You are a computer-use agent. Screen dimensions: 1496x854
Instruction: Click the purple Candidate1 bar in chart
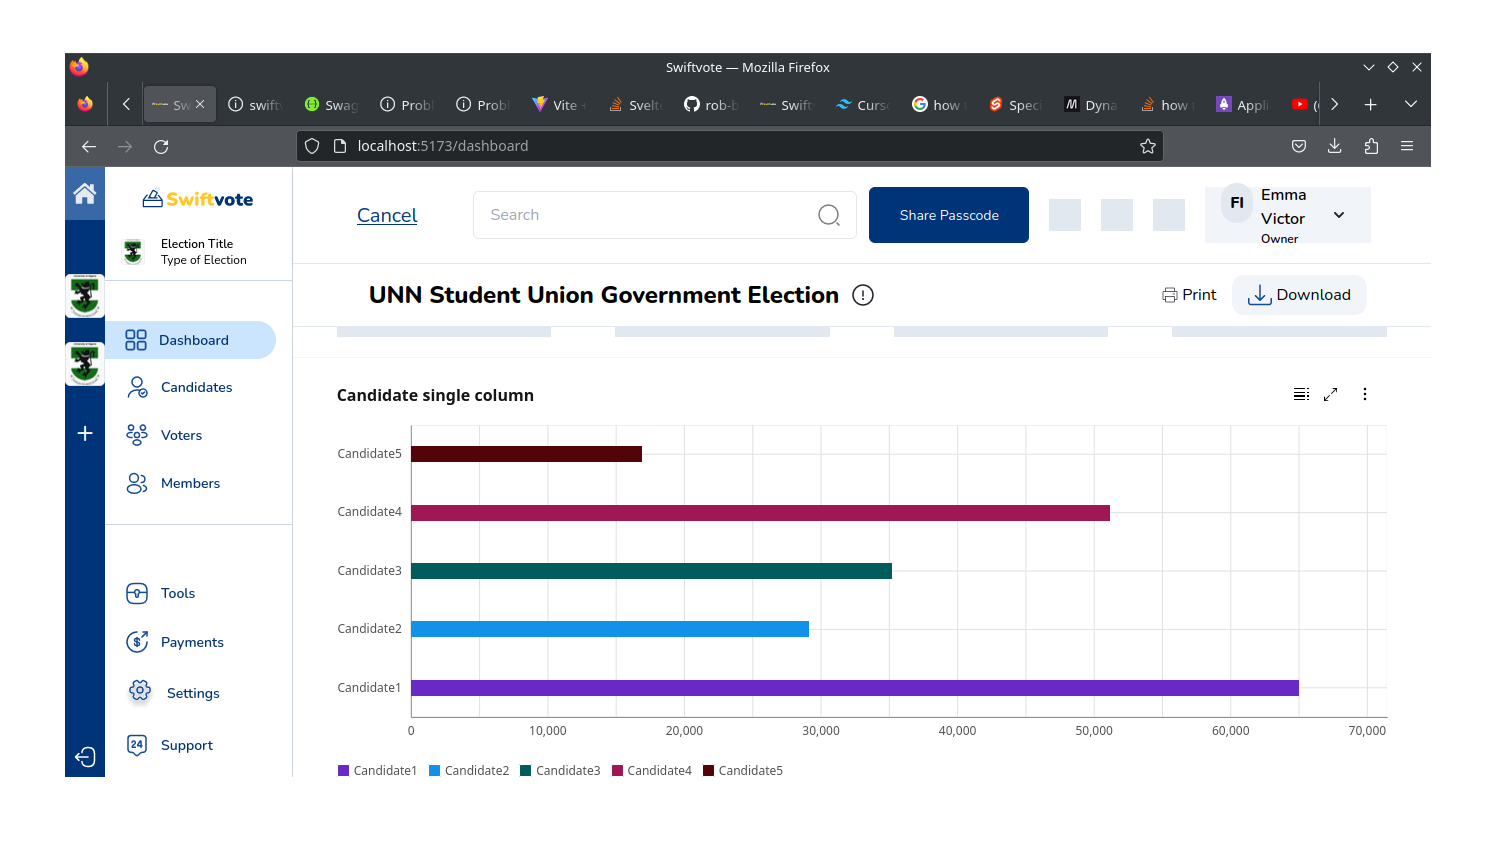point(854,688)
